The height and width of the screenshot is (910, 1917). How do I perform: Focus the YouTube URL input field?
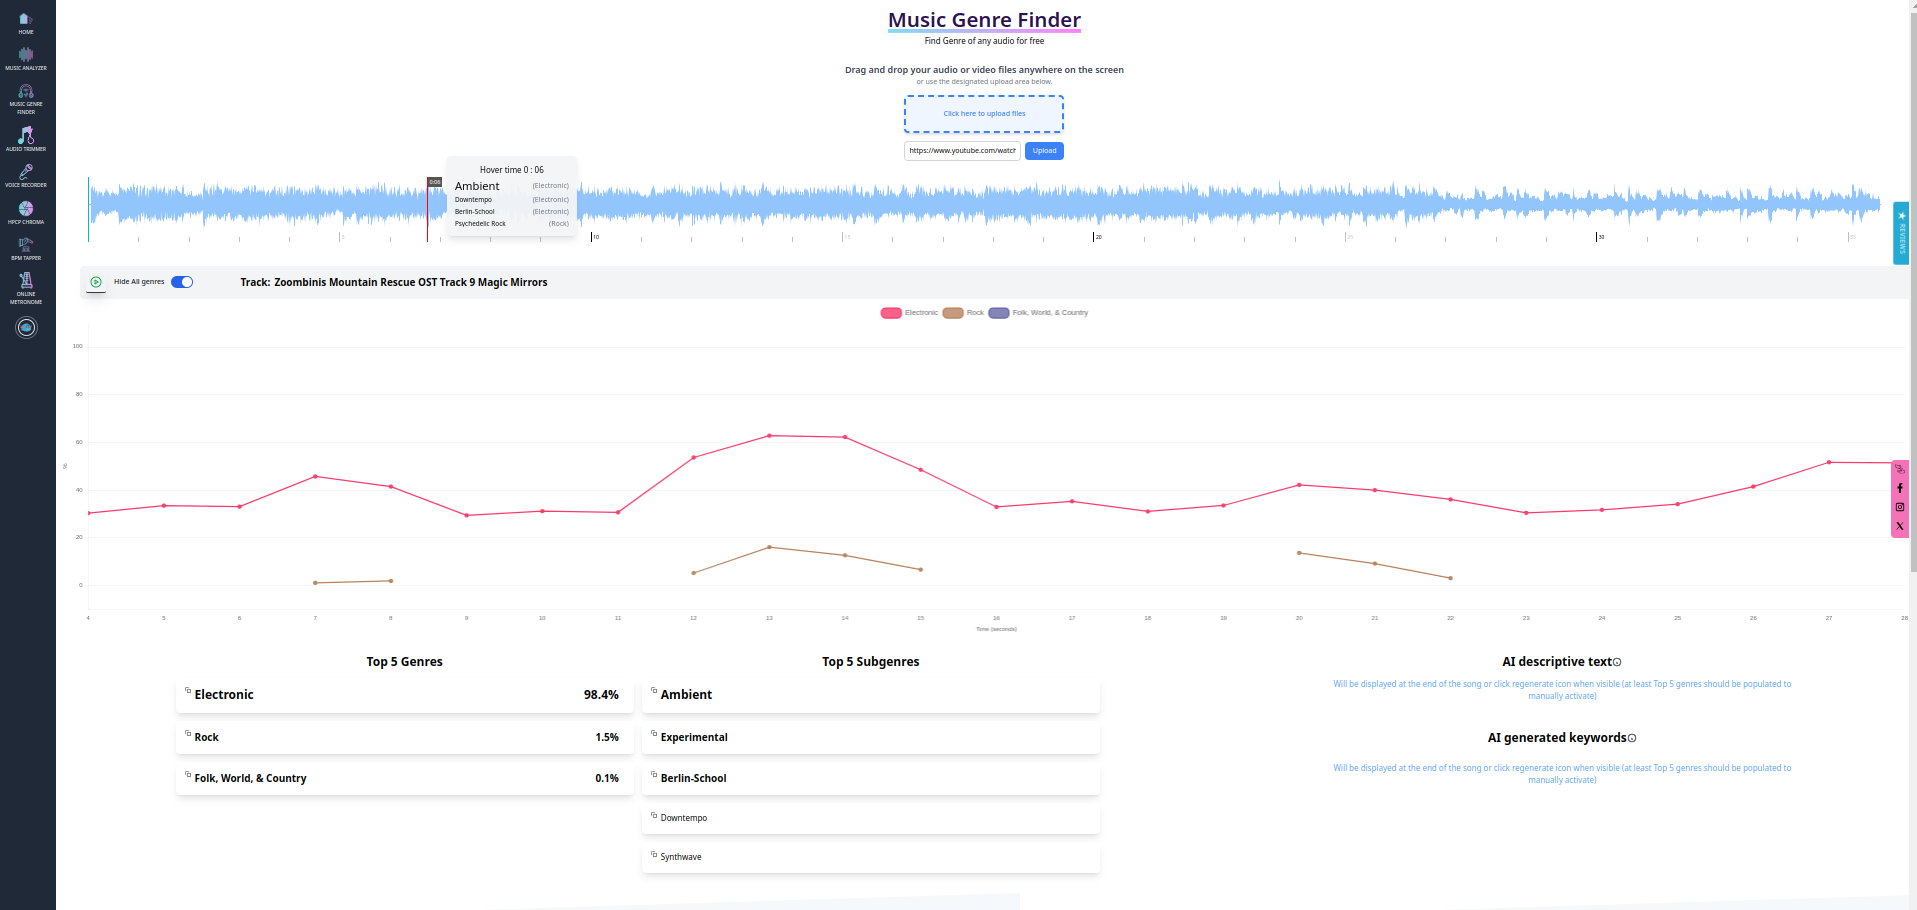(x=962, y=151)
